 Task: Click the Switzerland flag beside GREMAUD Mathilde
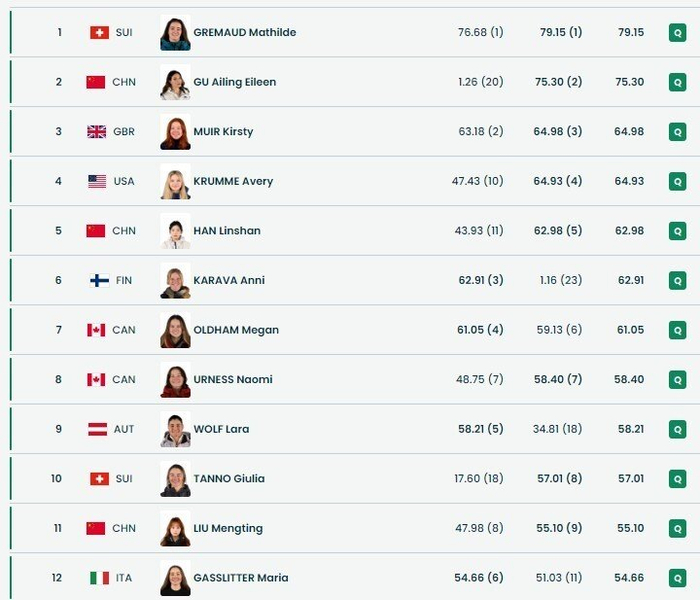(x=99, y=32)
